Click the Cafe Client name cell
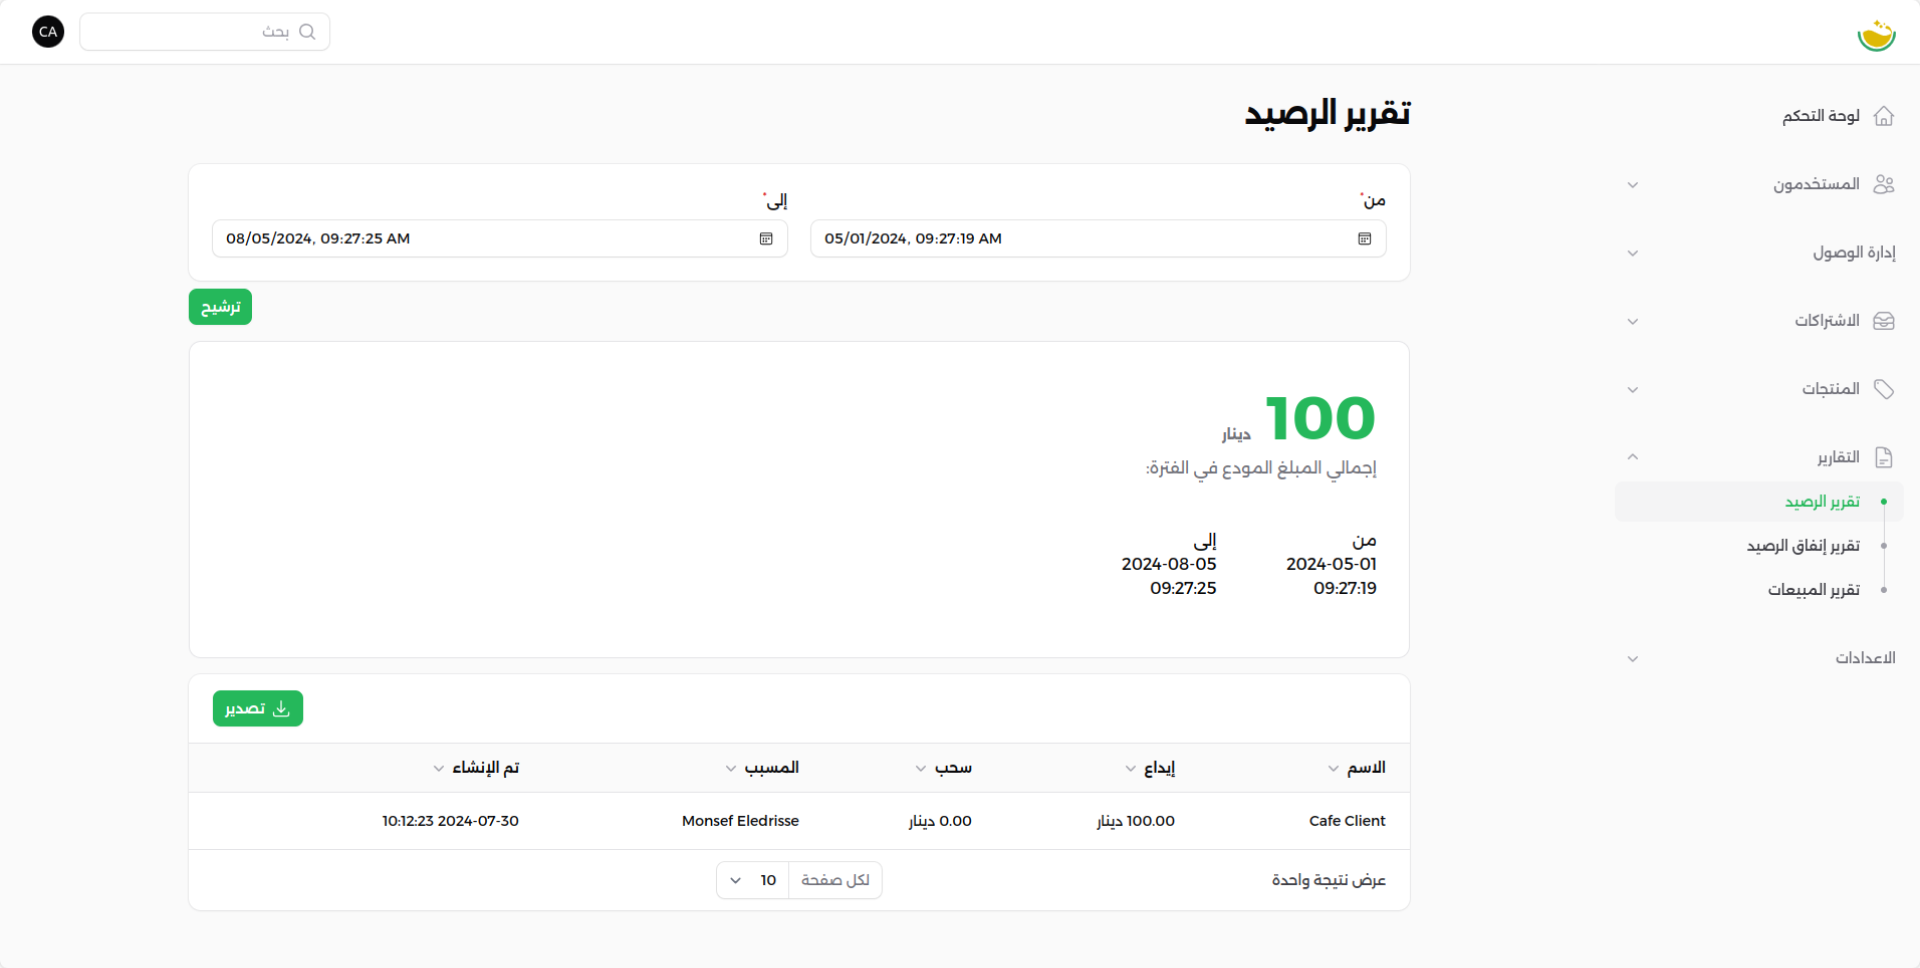1920x968 pixels. click(x=1347, y=821)
